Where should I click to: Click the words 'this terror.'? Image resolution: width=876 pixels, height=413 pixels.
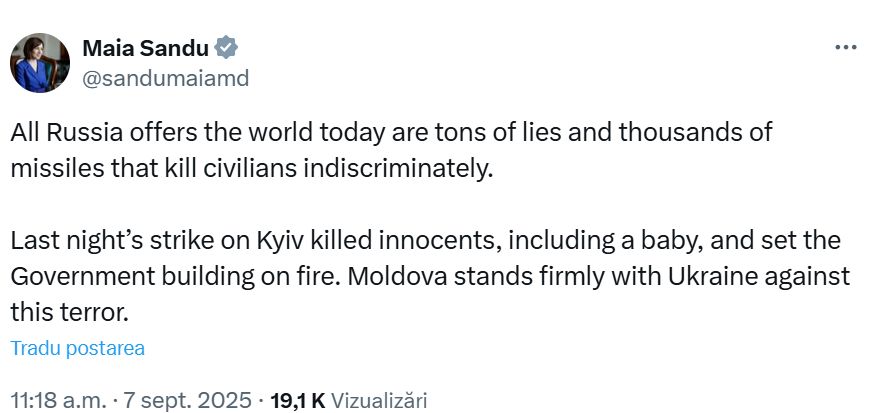tap(70, 312)
